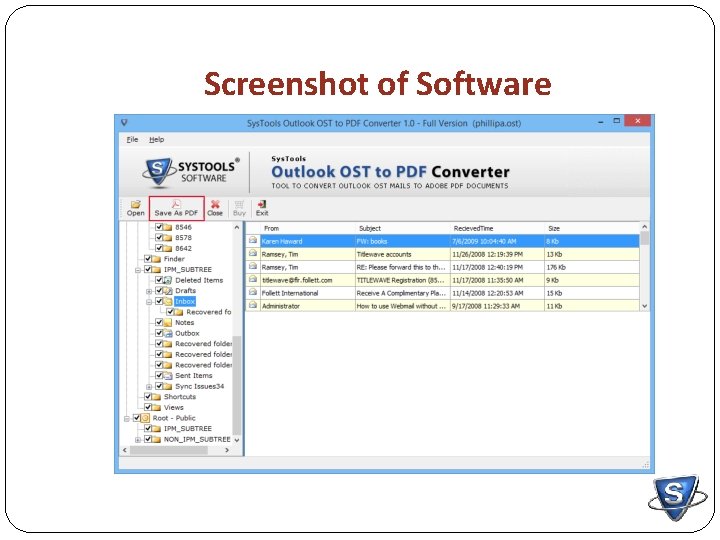The height and width of the screenshot is (540, 720).
Task: Select 'RE: Please forward this to th...' email
Action: [x=401, y=267]
